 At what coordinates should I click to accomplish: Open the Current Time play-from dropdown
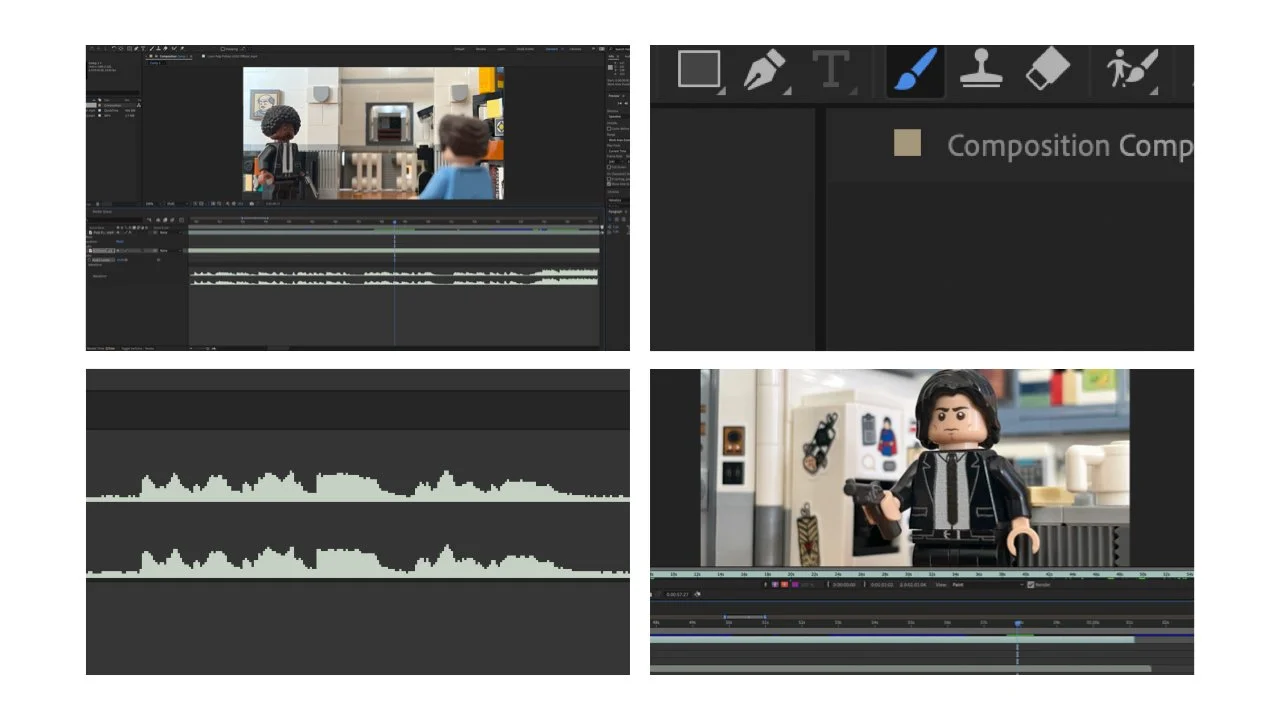coord(619,151)
